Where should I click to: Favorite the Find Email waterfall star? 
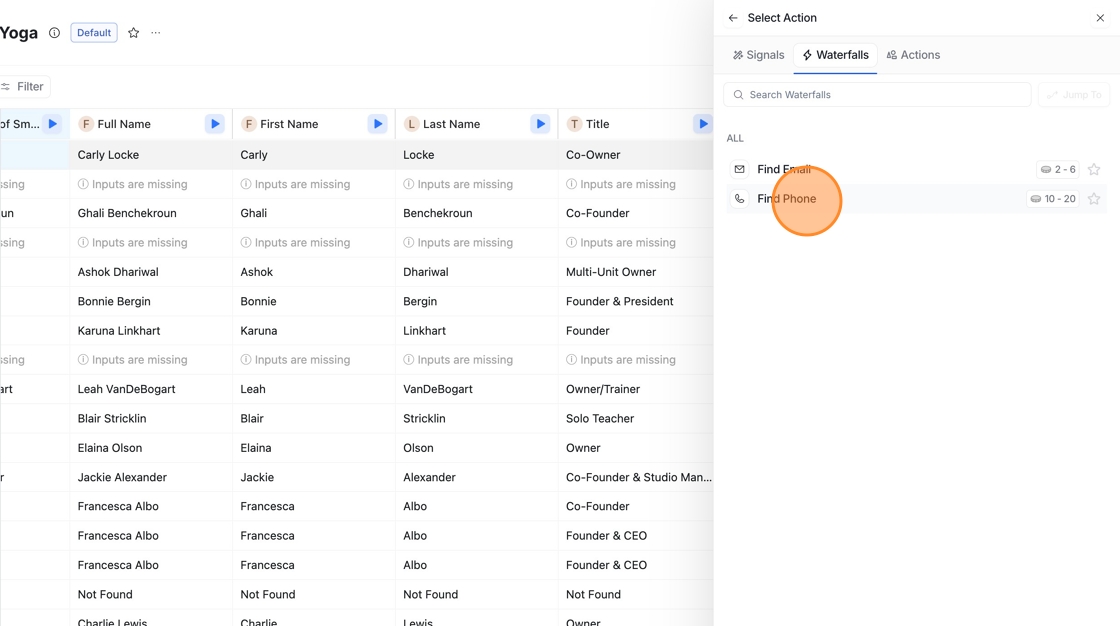[1094, 169]
